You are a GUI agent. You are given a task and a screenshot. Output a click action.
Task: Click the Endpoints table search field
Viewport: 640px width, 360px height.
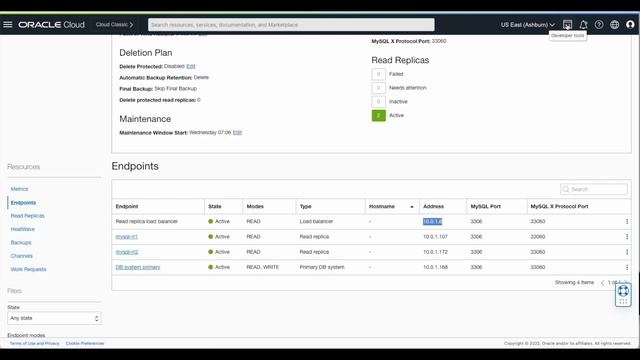click(x=594, y=189)
